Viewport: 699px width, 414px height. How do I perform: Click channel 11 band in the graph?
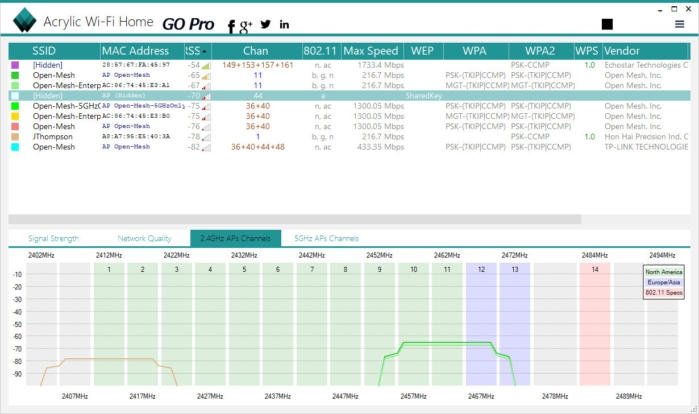tap(447, 324)
